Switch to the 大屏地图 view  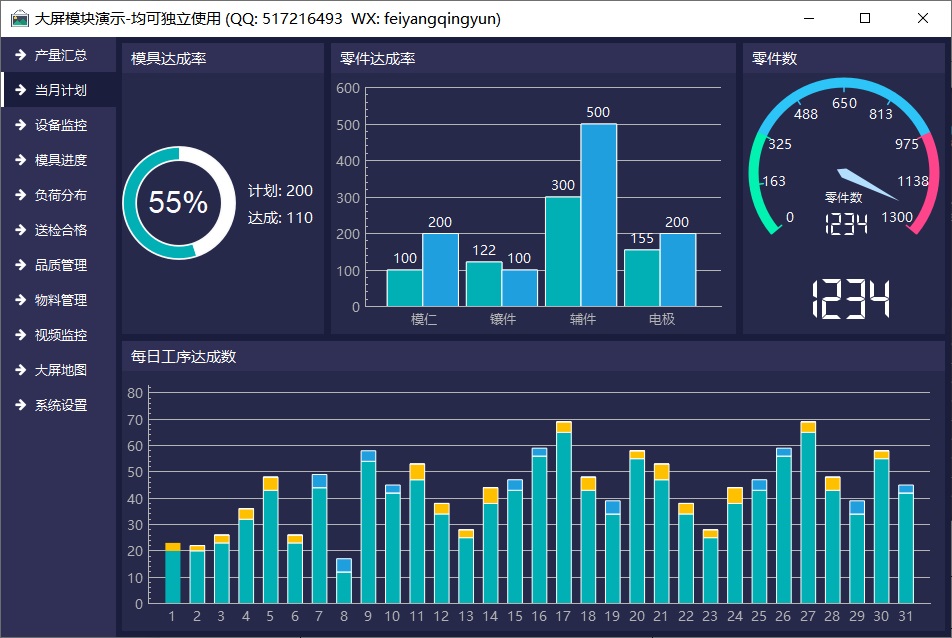click(60, 370)
